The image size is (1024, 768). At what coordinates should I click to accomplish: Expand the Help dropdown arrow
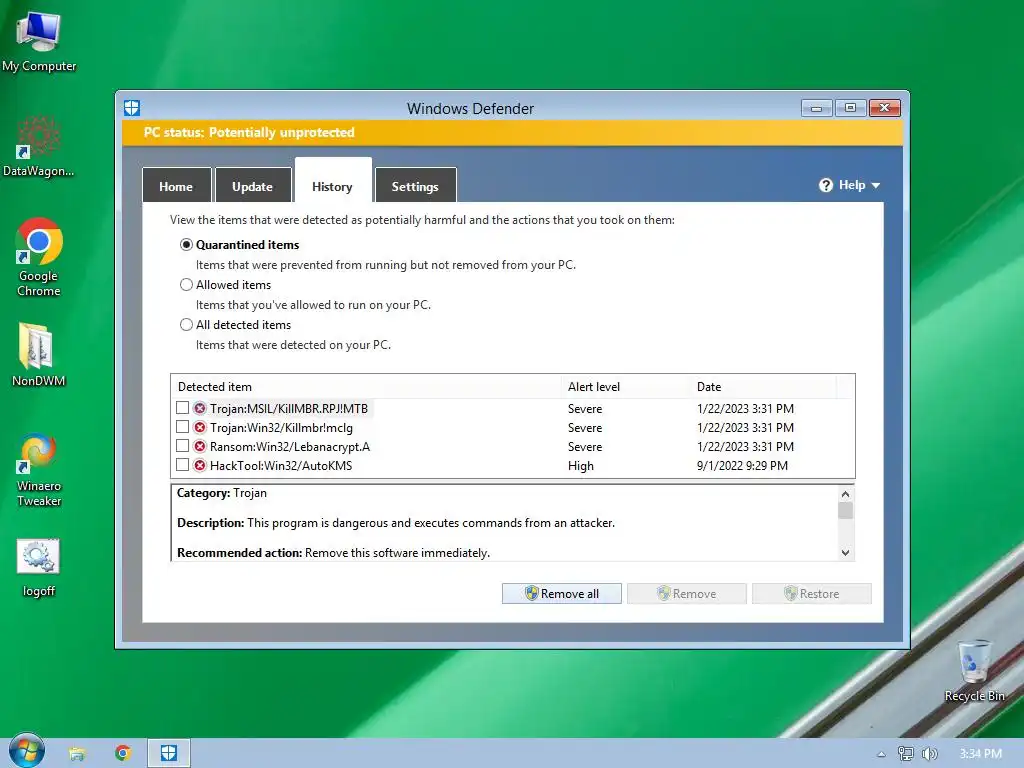pos(876,185)
